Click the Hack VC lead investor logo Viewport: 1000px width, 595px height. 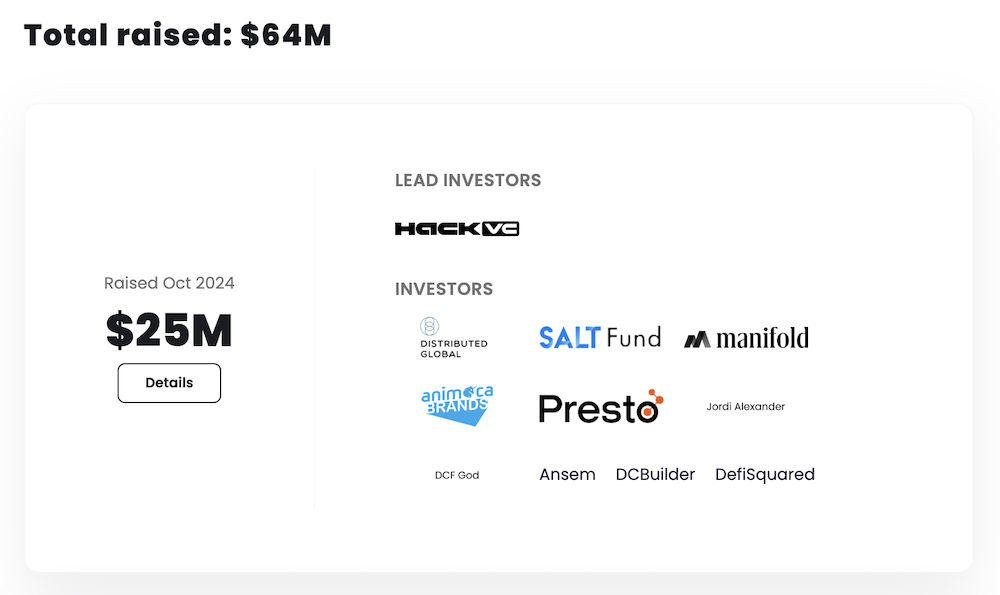pyautogui.click(x=456, y=228)
